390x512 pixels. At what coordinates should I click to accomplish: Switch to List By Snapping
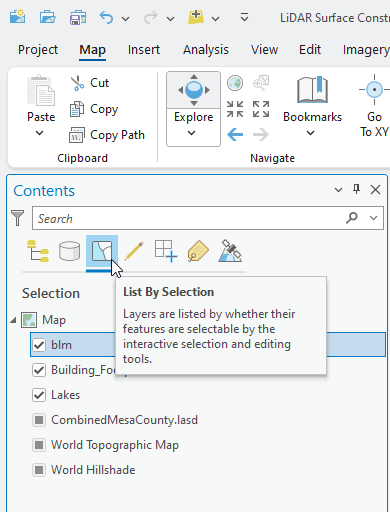click(x=166, y=251)
